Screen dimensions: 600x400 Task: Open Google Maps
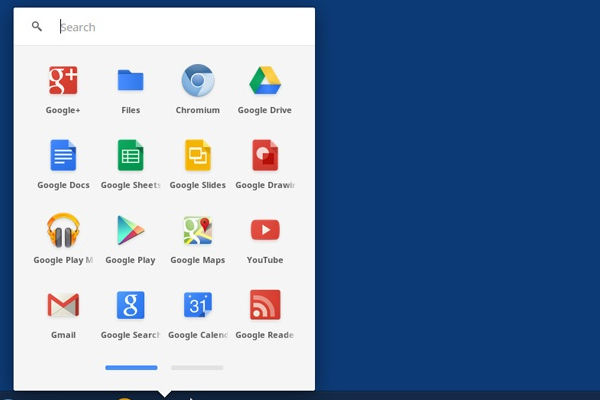point(197,230)
